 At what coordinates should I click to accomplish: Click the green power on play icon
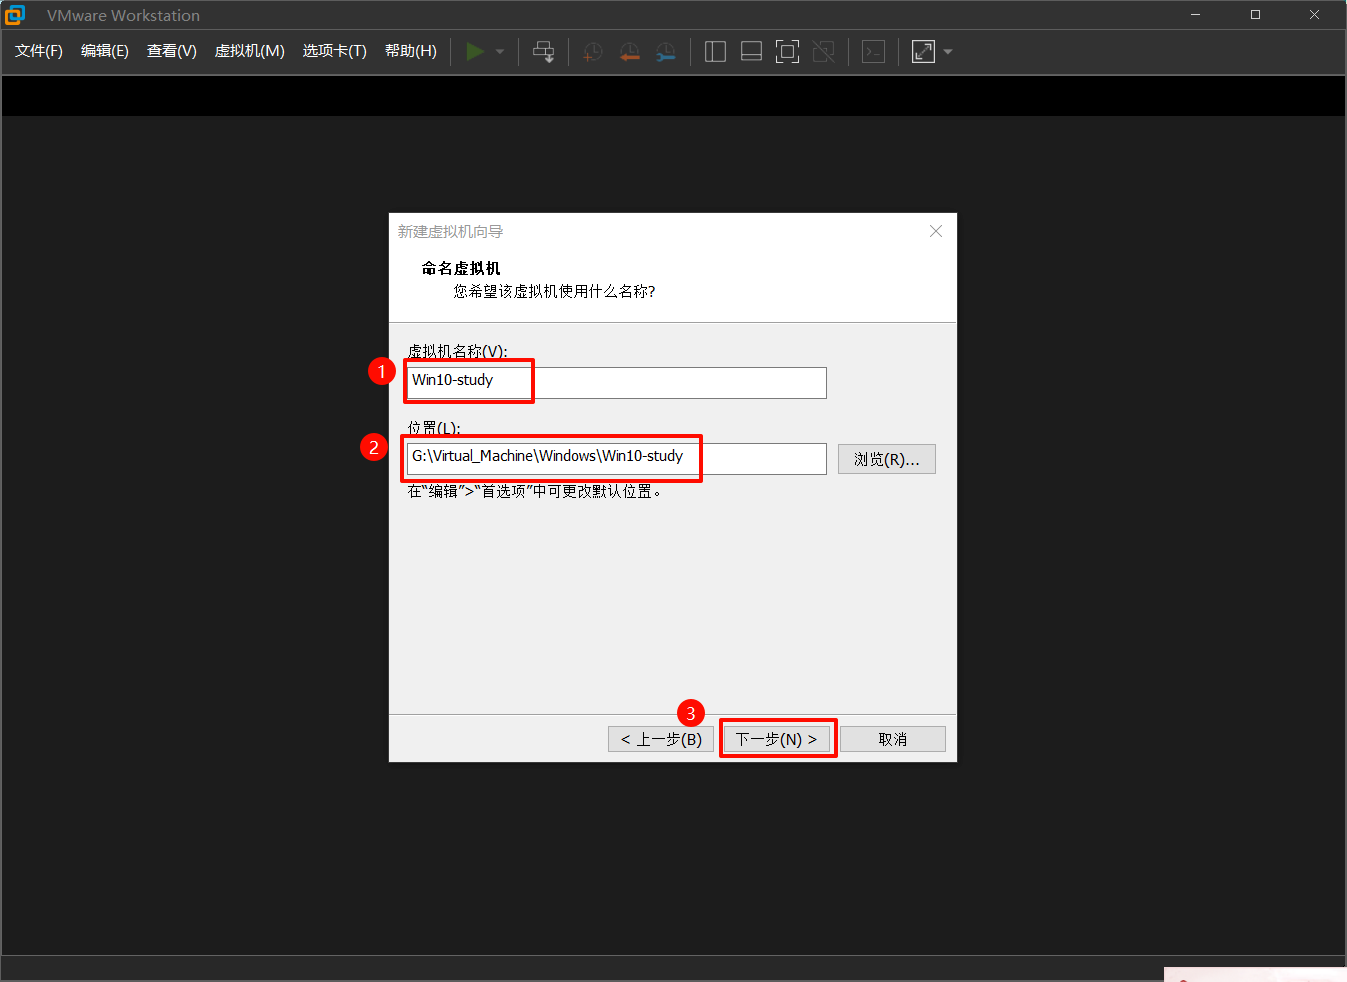click(475, 52)
